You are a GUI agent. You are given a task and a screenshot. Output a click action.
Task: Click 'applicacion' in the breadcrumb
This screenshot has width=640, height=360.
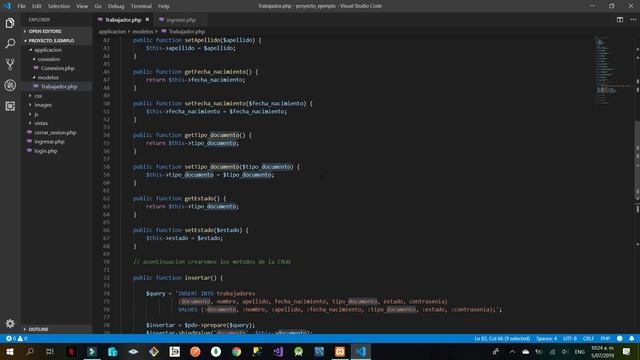point(112,31)
